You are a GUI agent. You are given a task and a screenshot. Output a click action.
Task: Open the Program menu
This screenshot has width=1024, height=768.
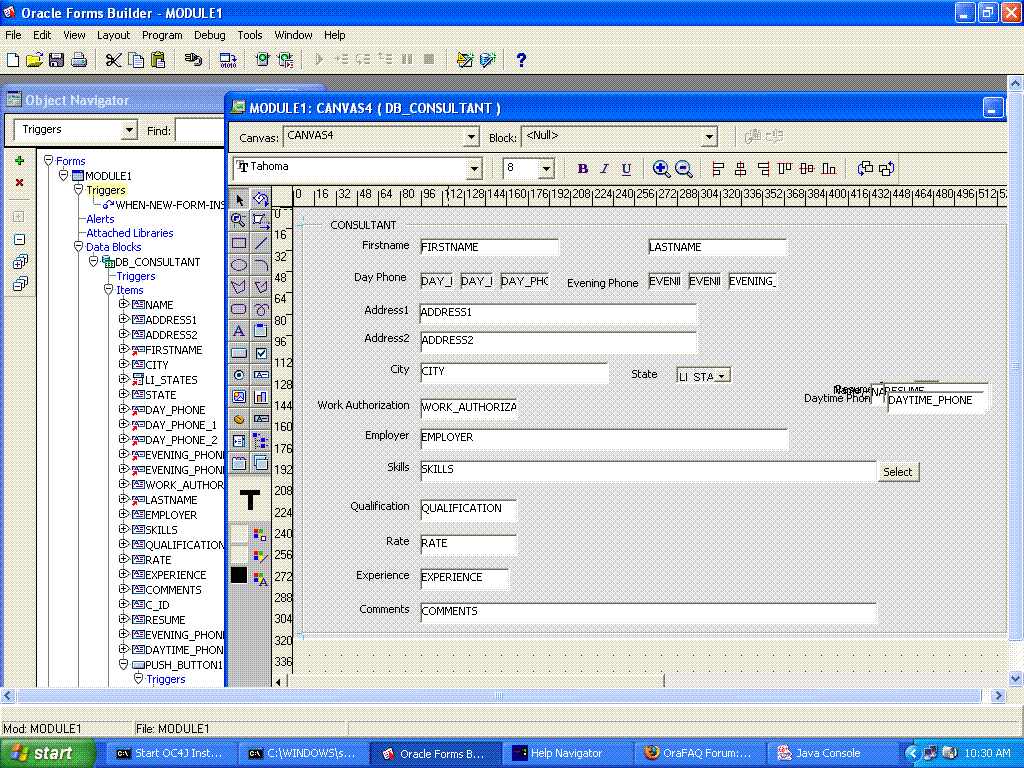[162, 35]
